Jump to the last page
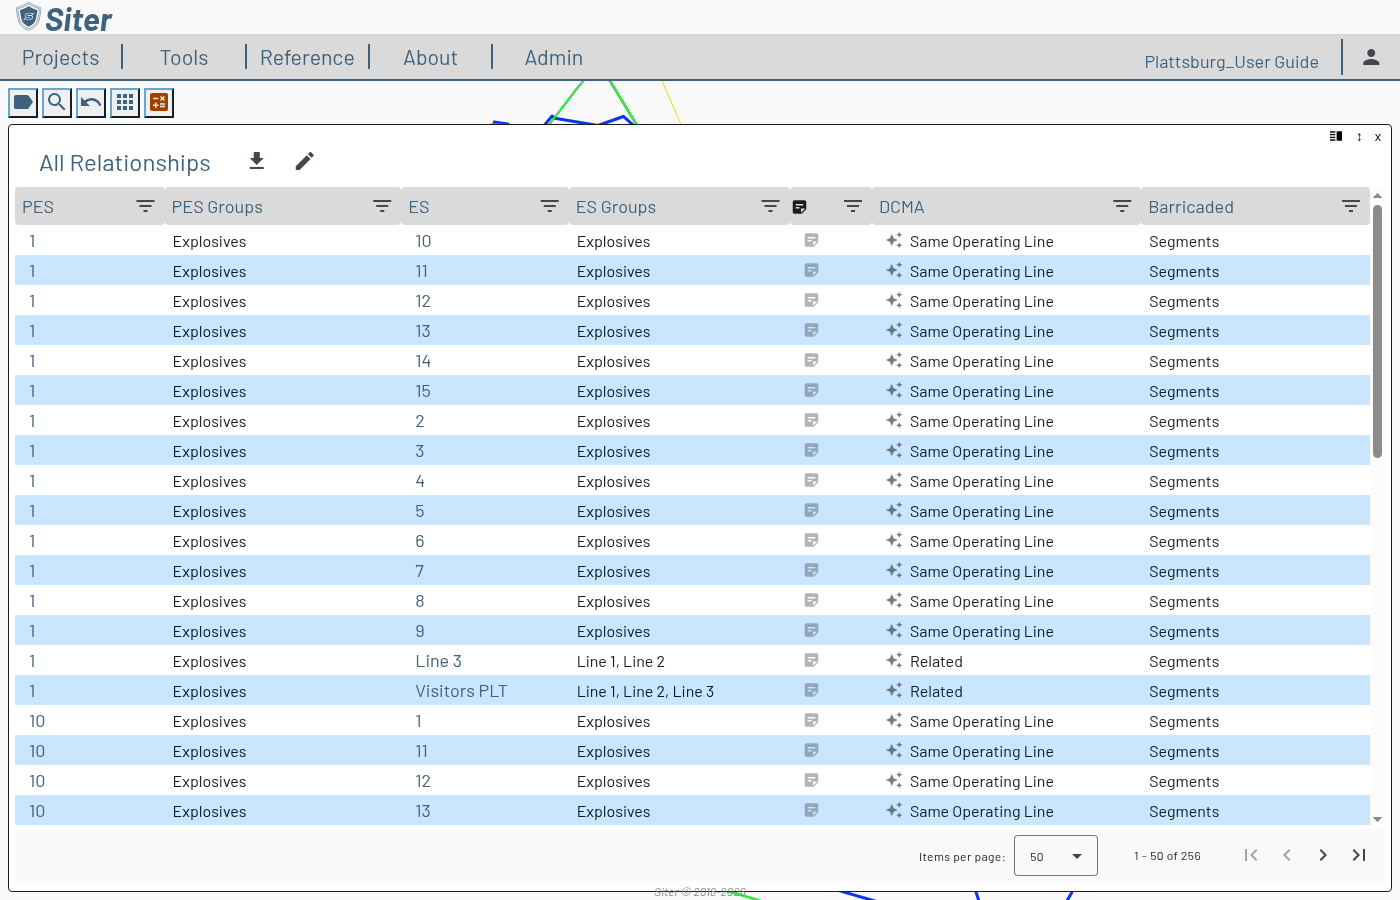 coord(1359,855)
